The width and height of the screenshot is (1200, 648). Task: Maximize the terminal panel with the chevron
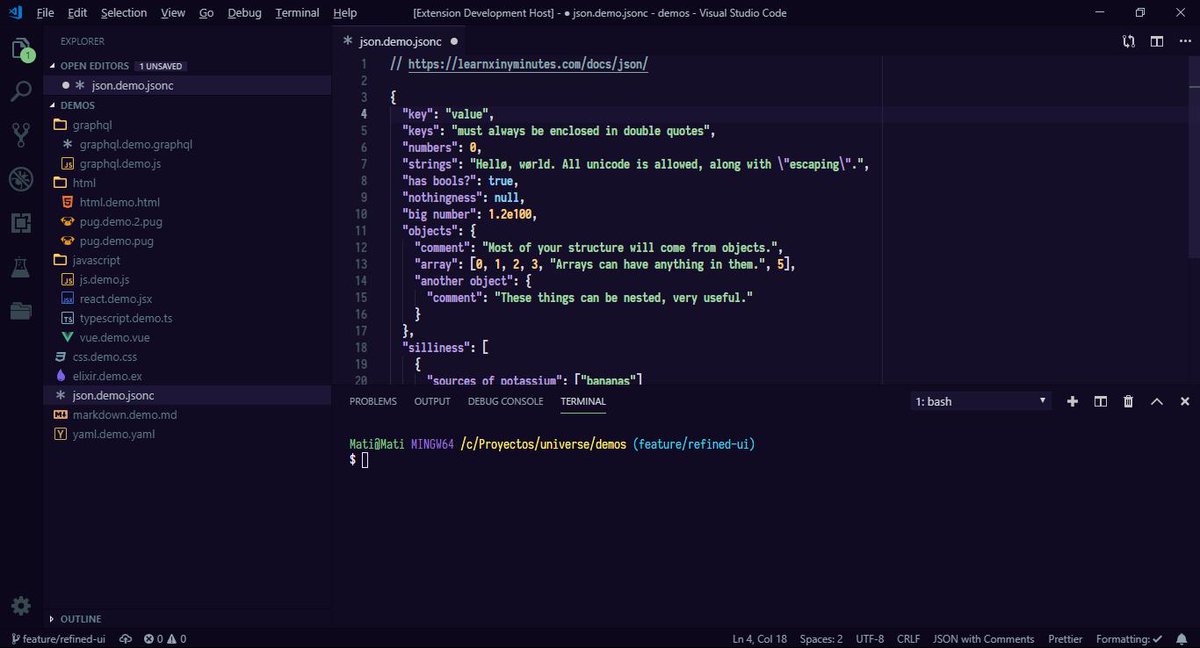click(x=1157, y=401)
